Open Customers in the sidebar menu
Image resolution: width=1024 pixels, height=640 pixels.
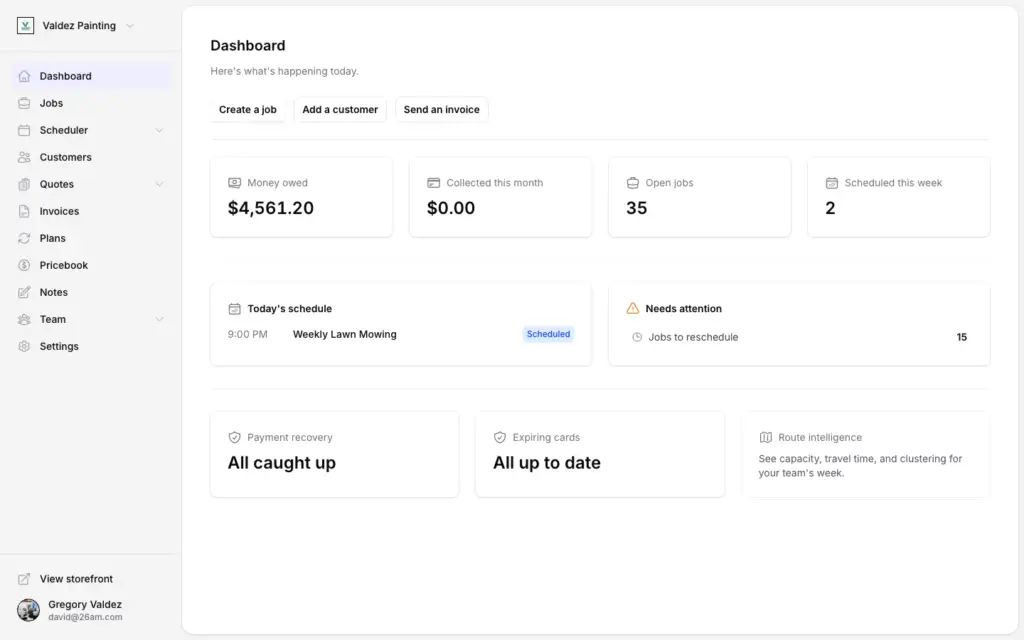[92, 157]
